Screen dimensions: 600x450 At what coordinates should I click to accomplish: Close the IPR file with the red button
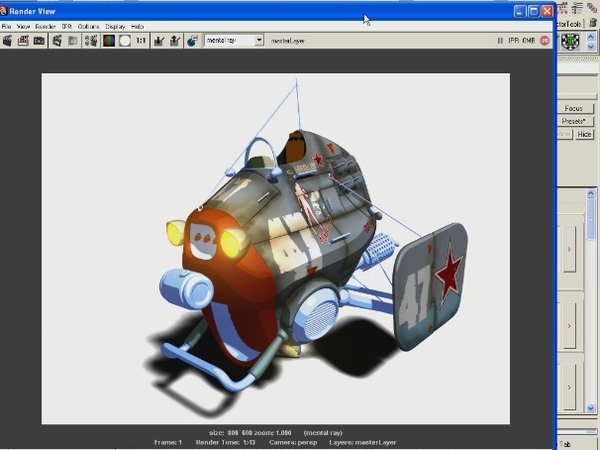click(545, 41)
